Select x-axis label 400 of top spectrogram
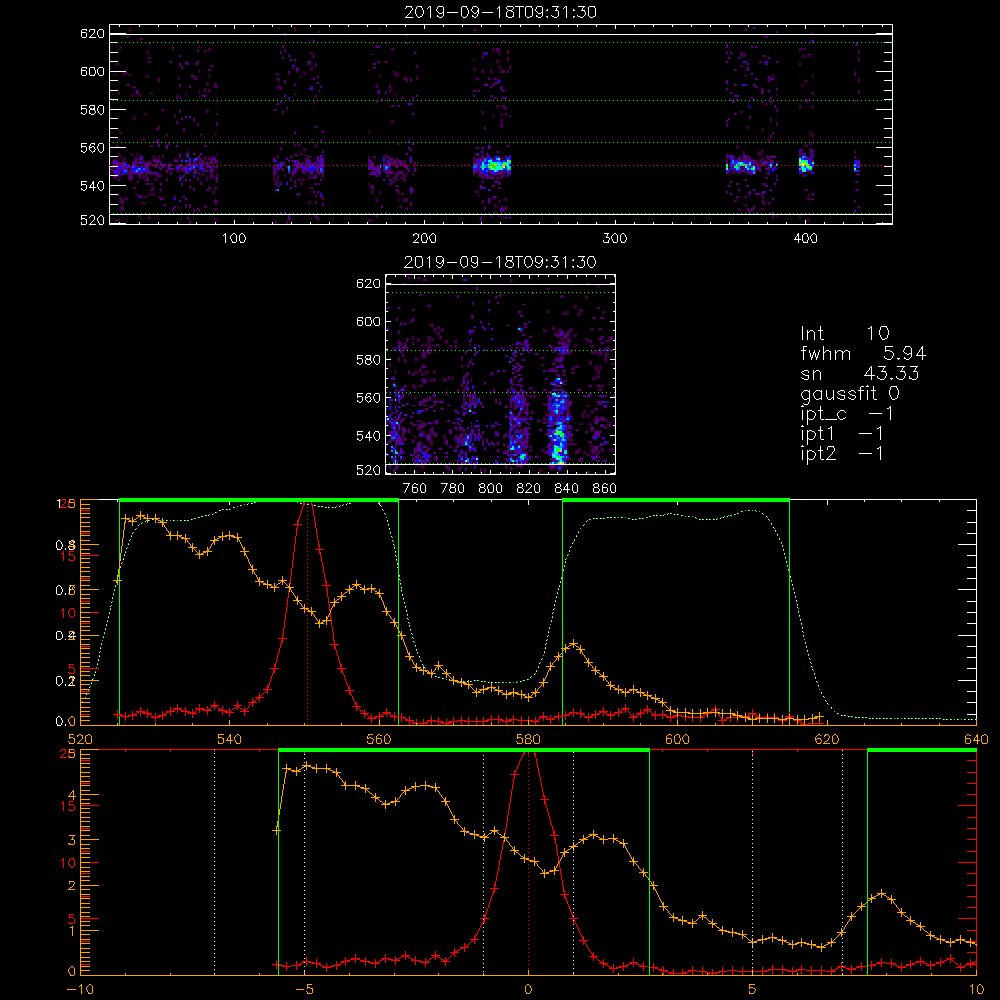The height and width of the screenshot is (1000, 1000). 805,239
